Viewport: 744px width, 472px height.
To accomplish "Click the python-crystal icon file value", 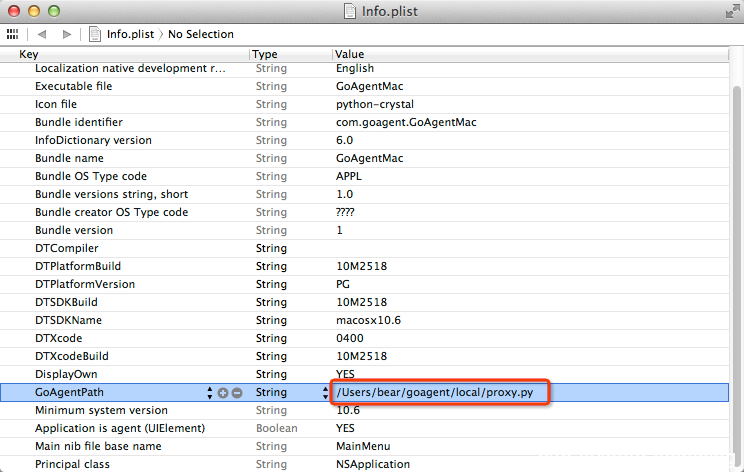I will pos(375,104).
